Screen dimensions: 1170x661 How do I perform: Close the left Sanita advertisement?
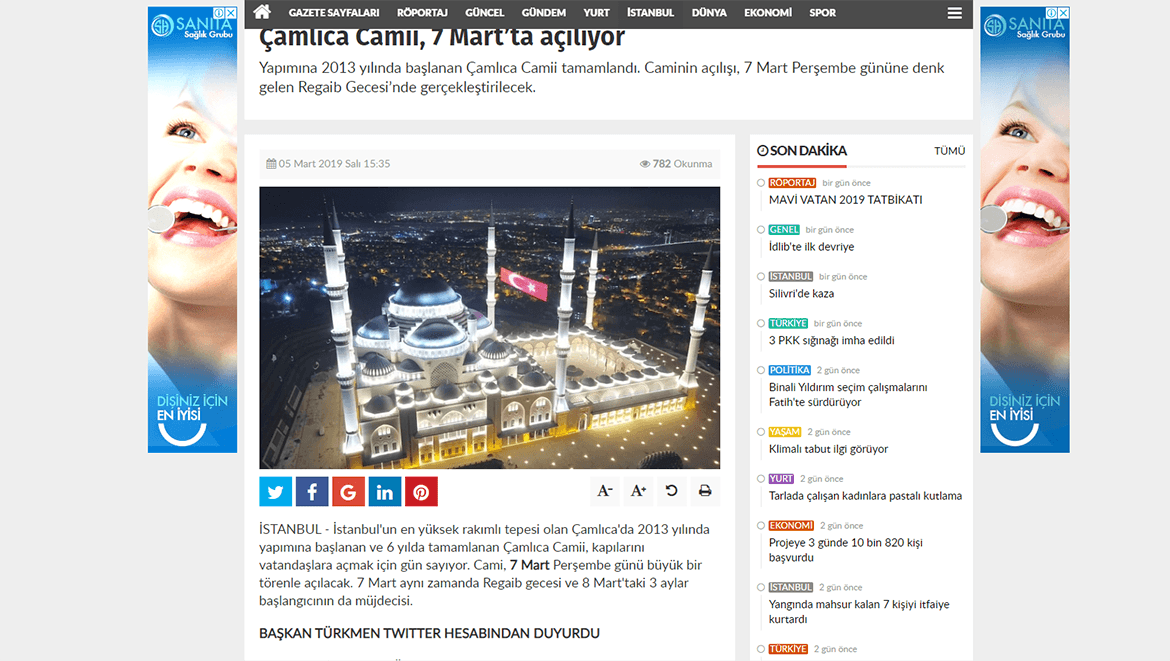(x=230, y=13)
